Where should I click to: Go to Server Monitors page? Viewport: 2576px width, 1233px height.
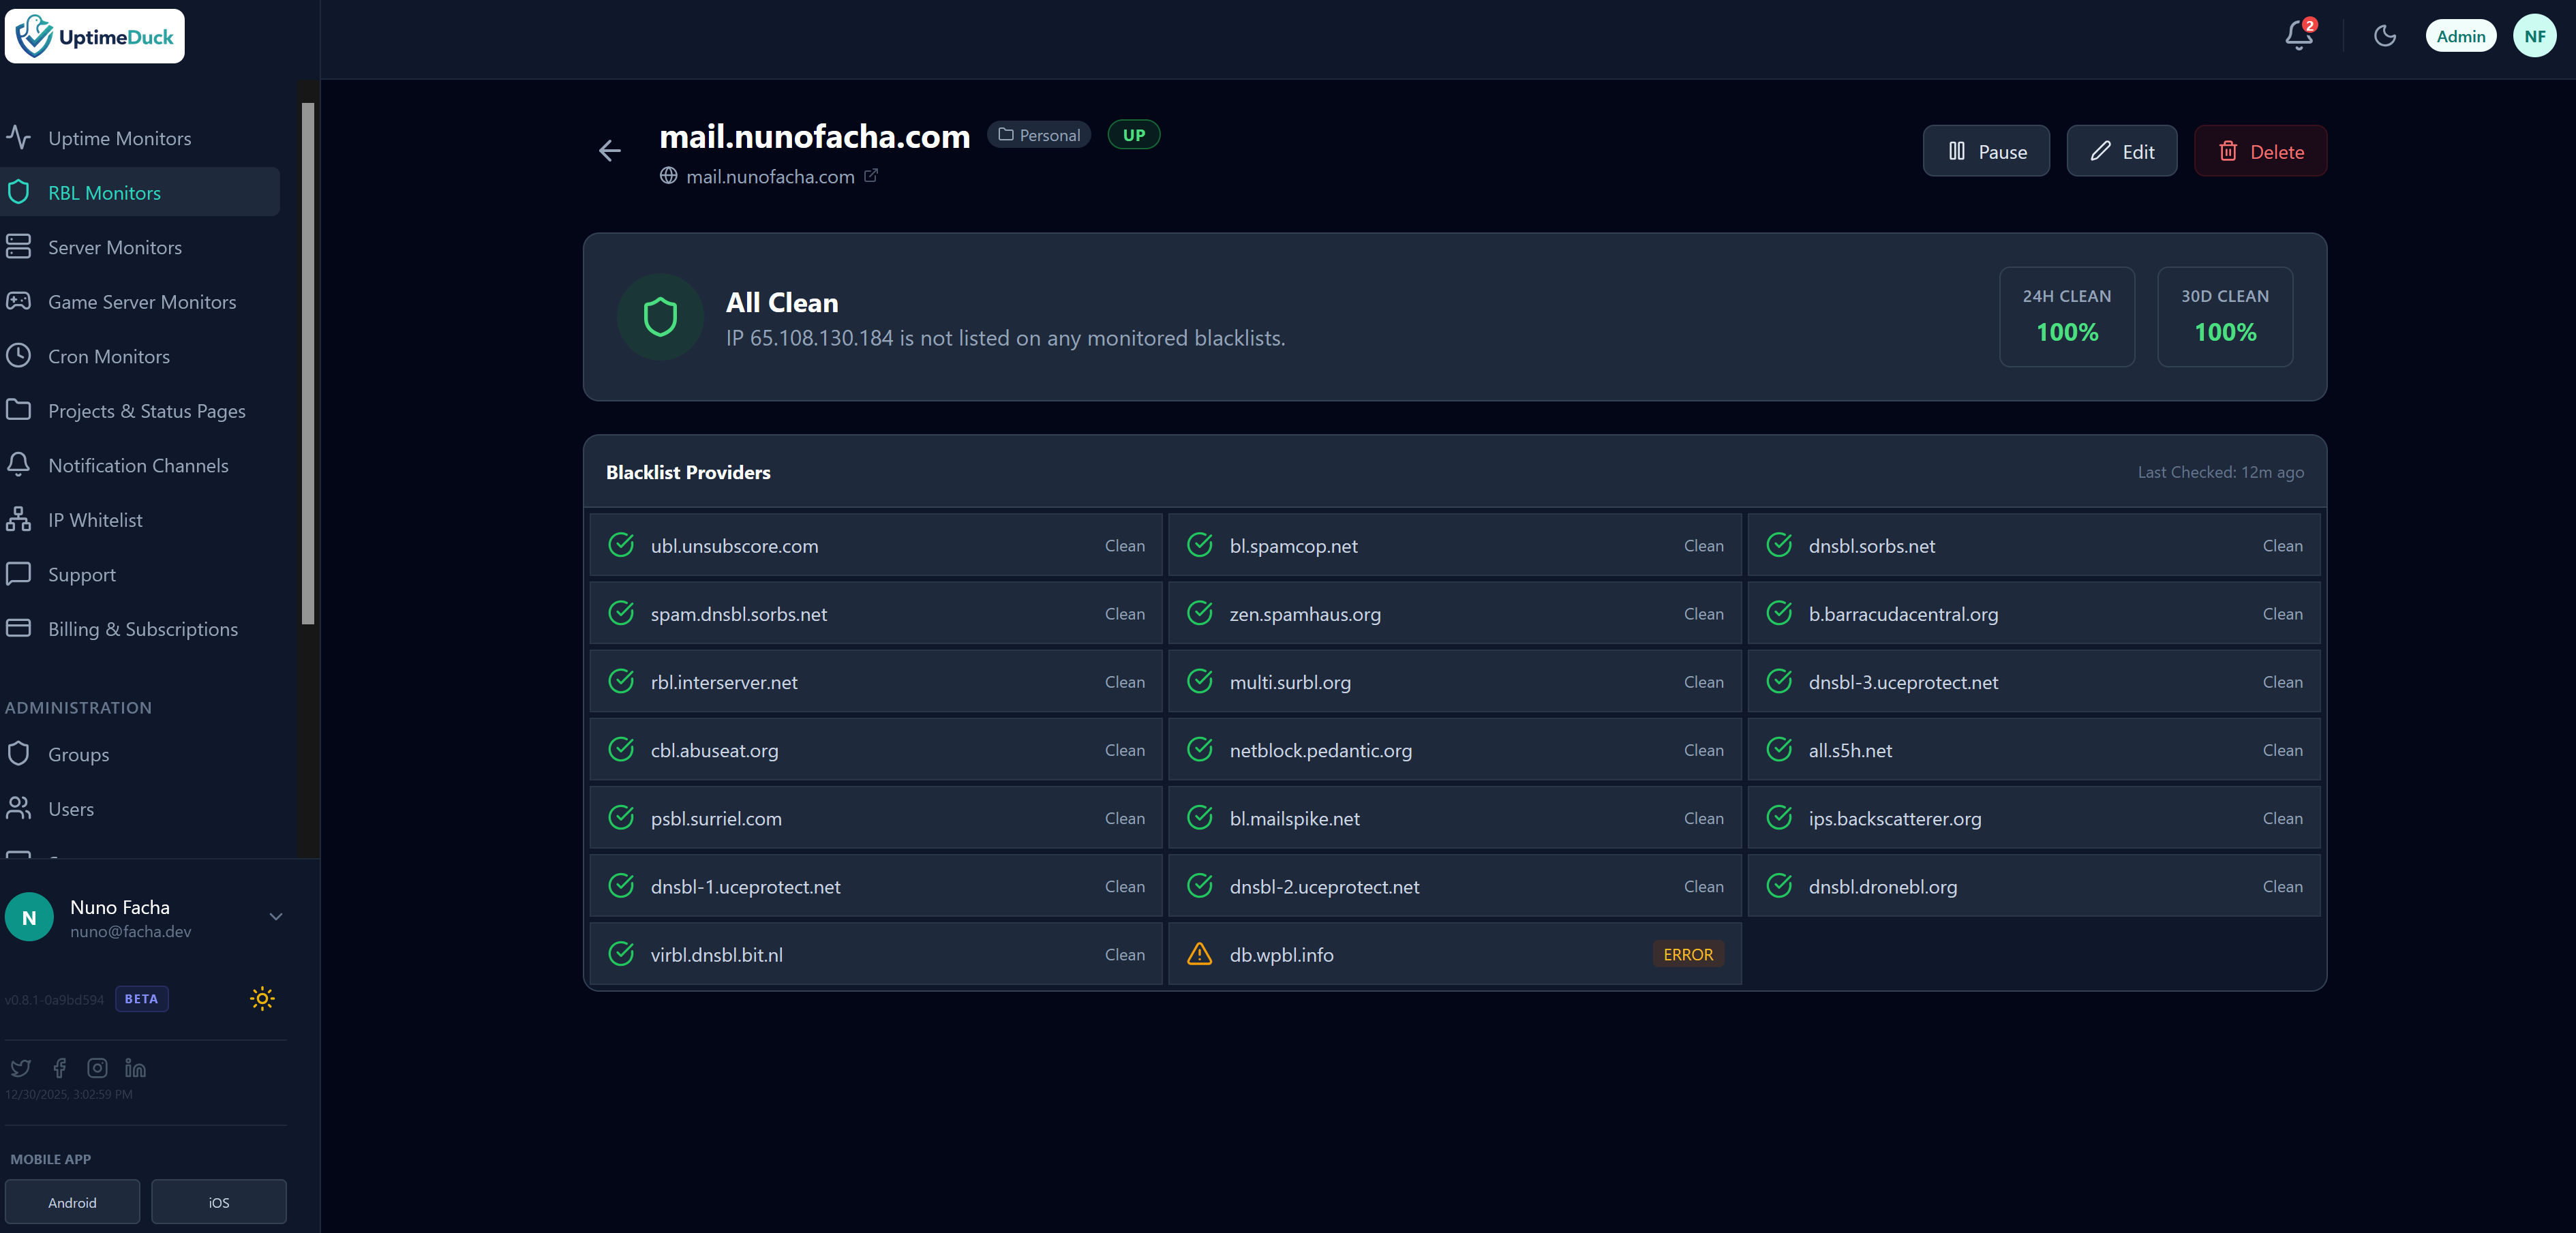(x=114, y=247)
